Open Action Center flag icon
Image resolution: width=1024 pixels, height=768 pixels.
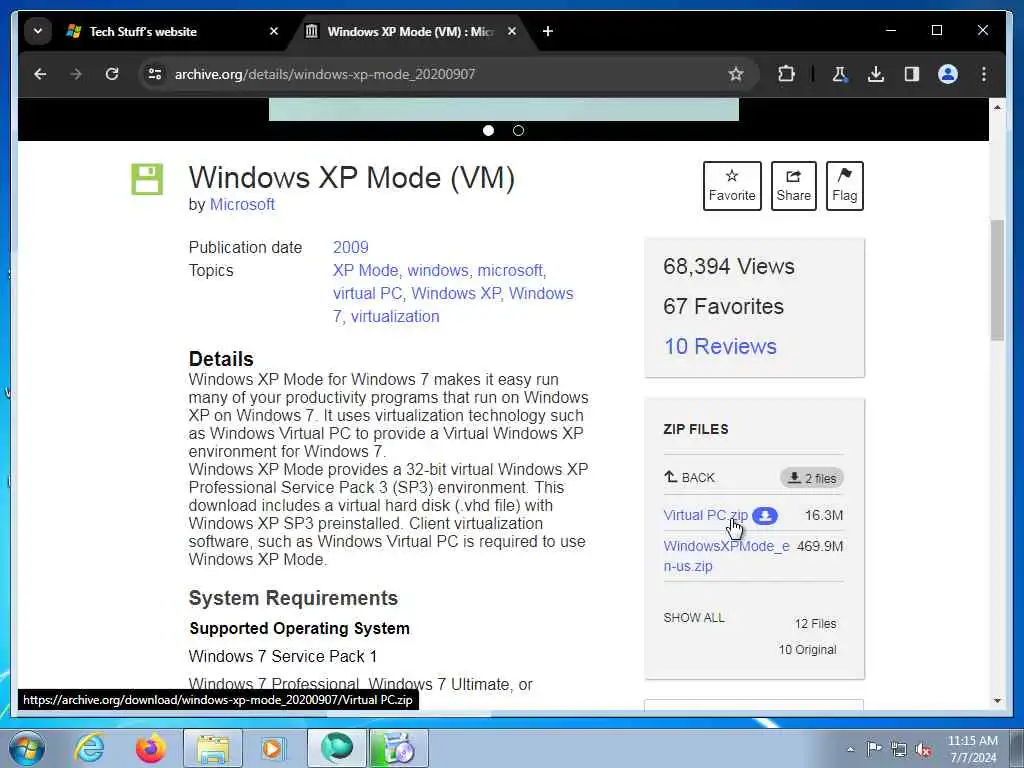tap(874, 748)
